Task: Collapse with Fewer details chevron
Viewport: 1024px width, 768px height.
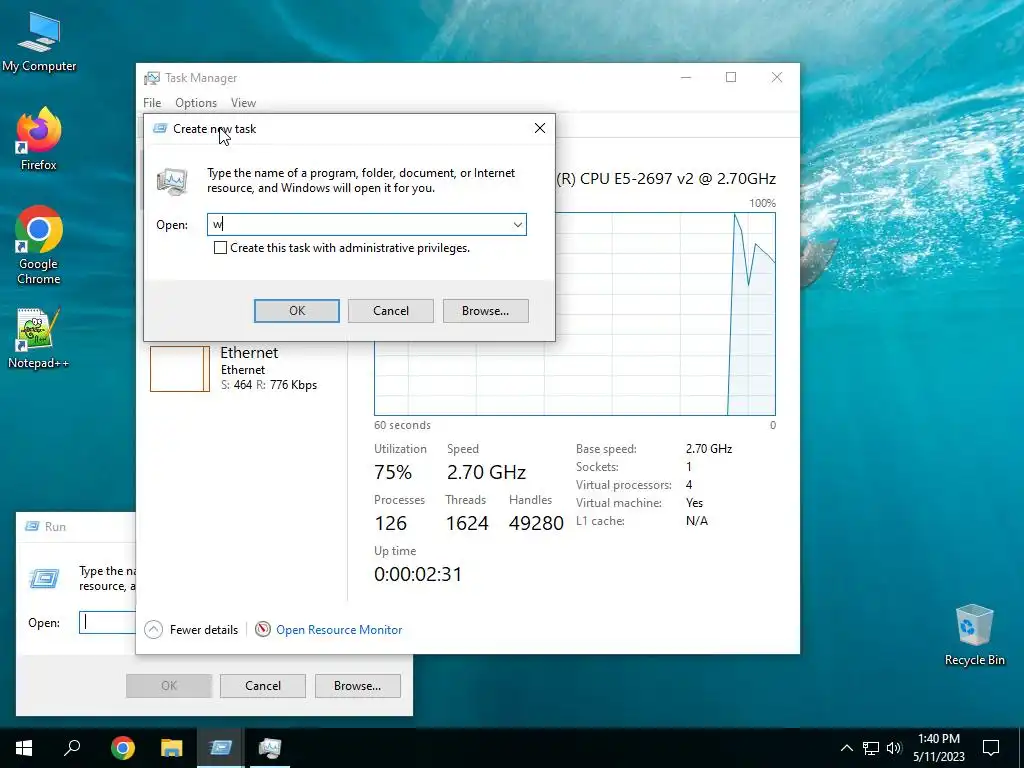Action: [x=153, y=630]
